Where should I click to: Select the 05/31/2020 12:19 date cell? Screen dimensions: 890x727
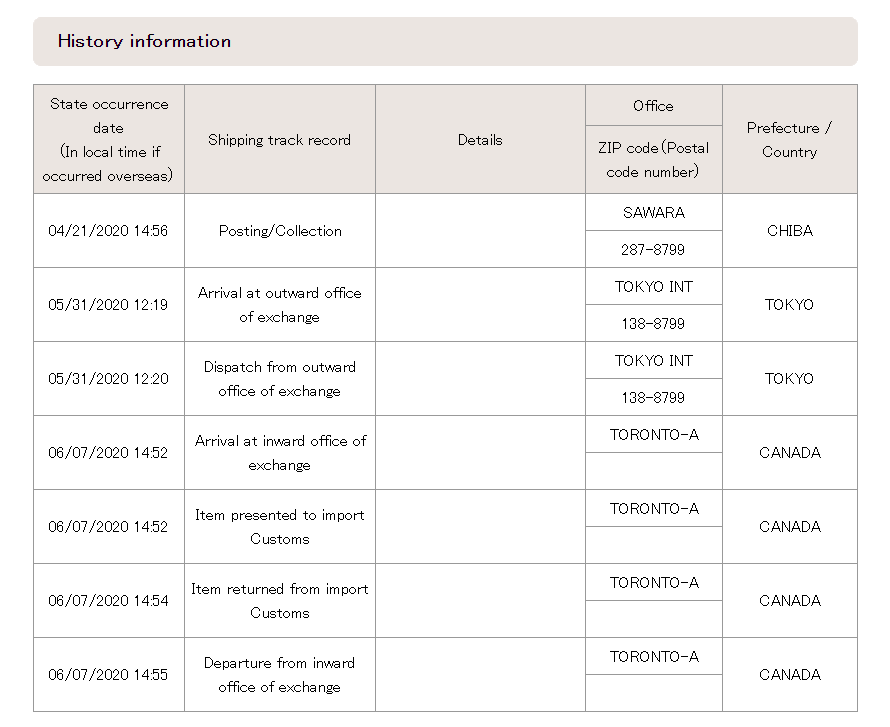coord(108,305)
